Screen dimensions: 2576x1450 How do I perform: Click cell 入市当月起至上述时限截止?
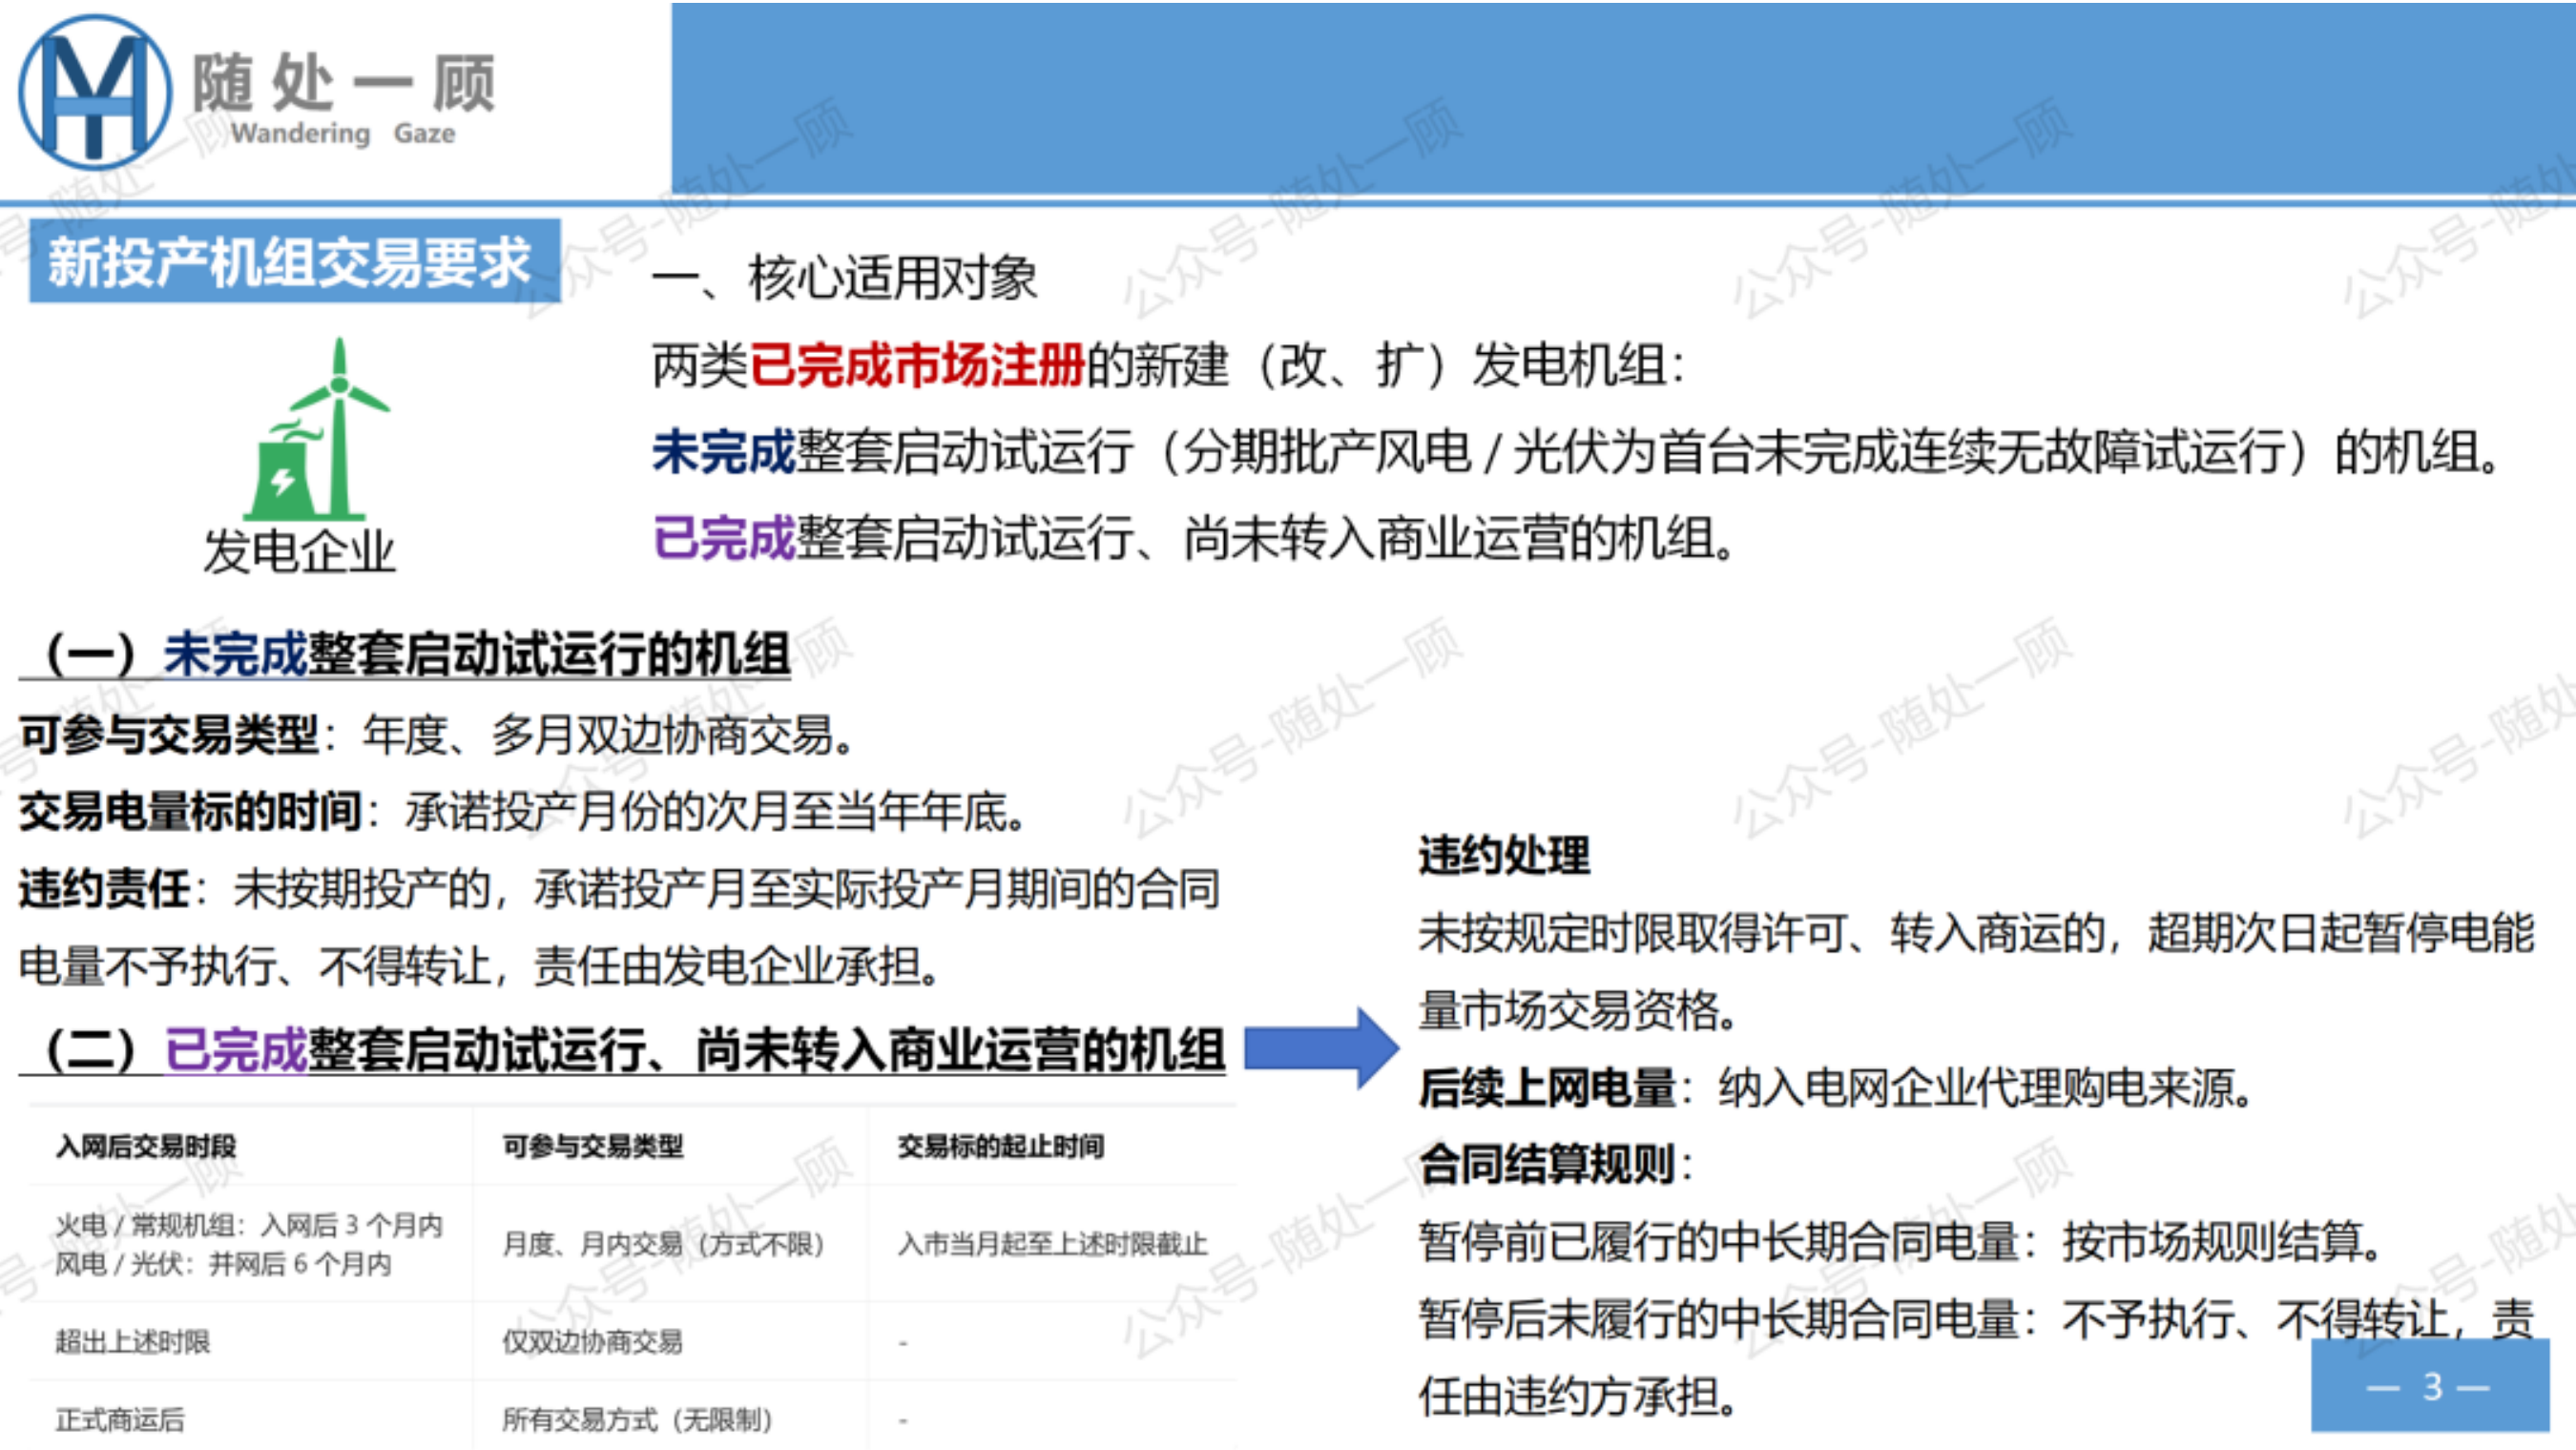pyautogui.click(x=1052, y=1244)
